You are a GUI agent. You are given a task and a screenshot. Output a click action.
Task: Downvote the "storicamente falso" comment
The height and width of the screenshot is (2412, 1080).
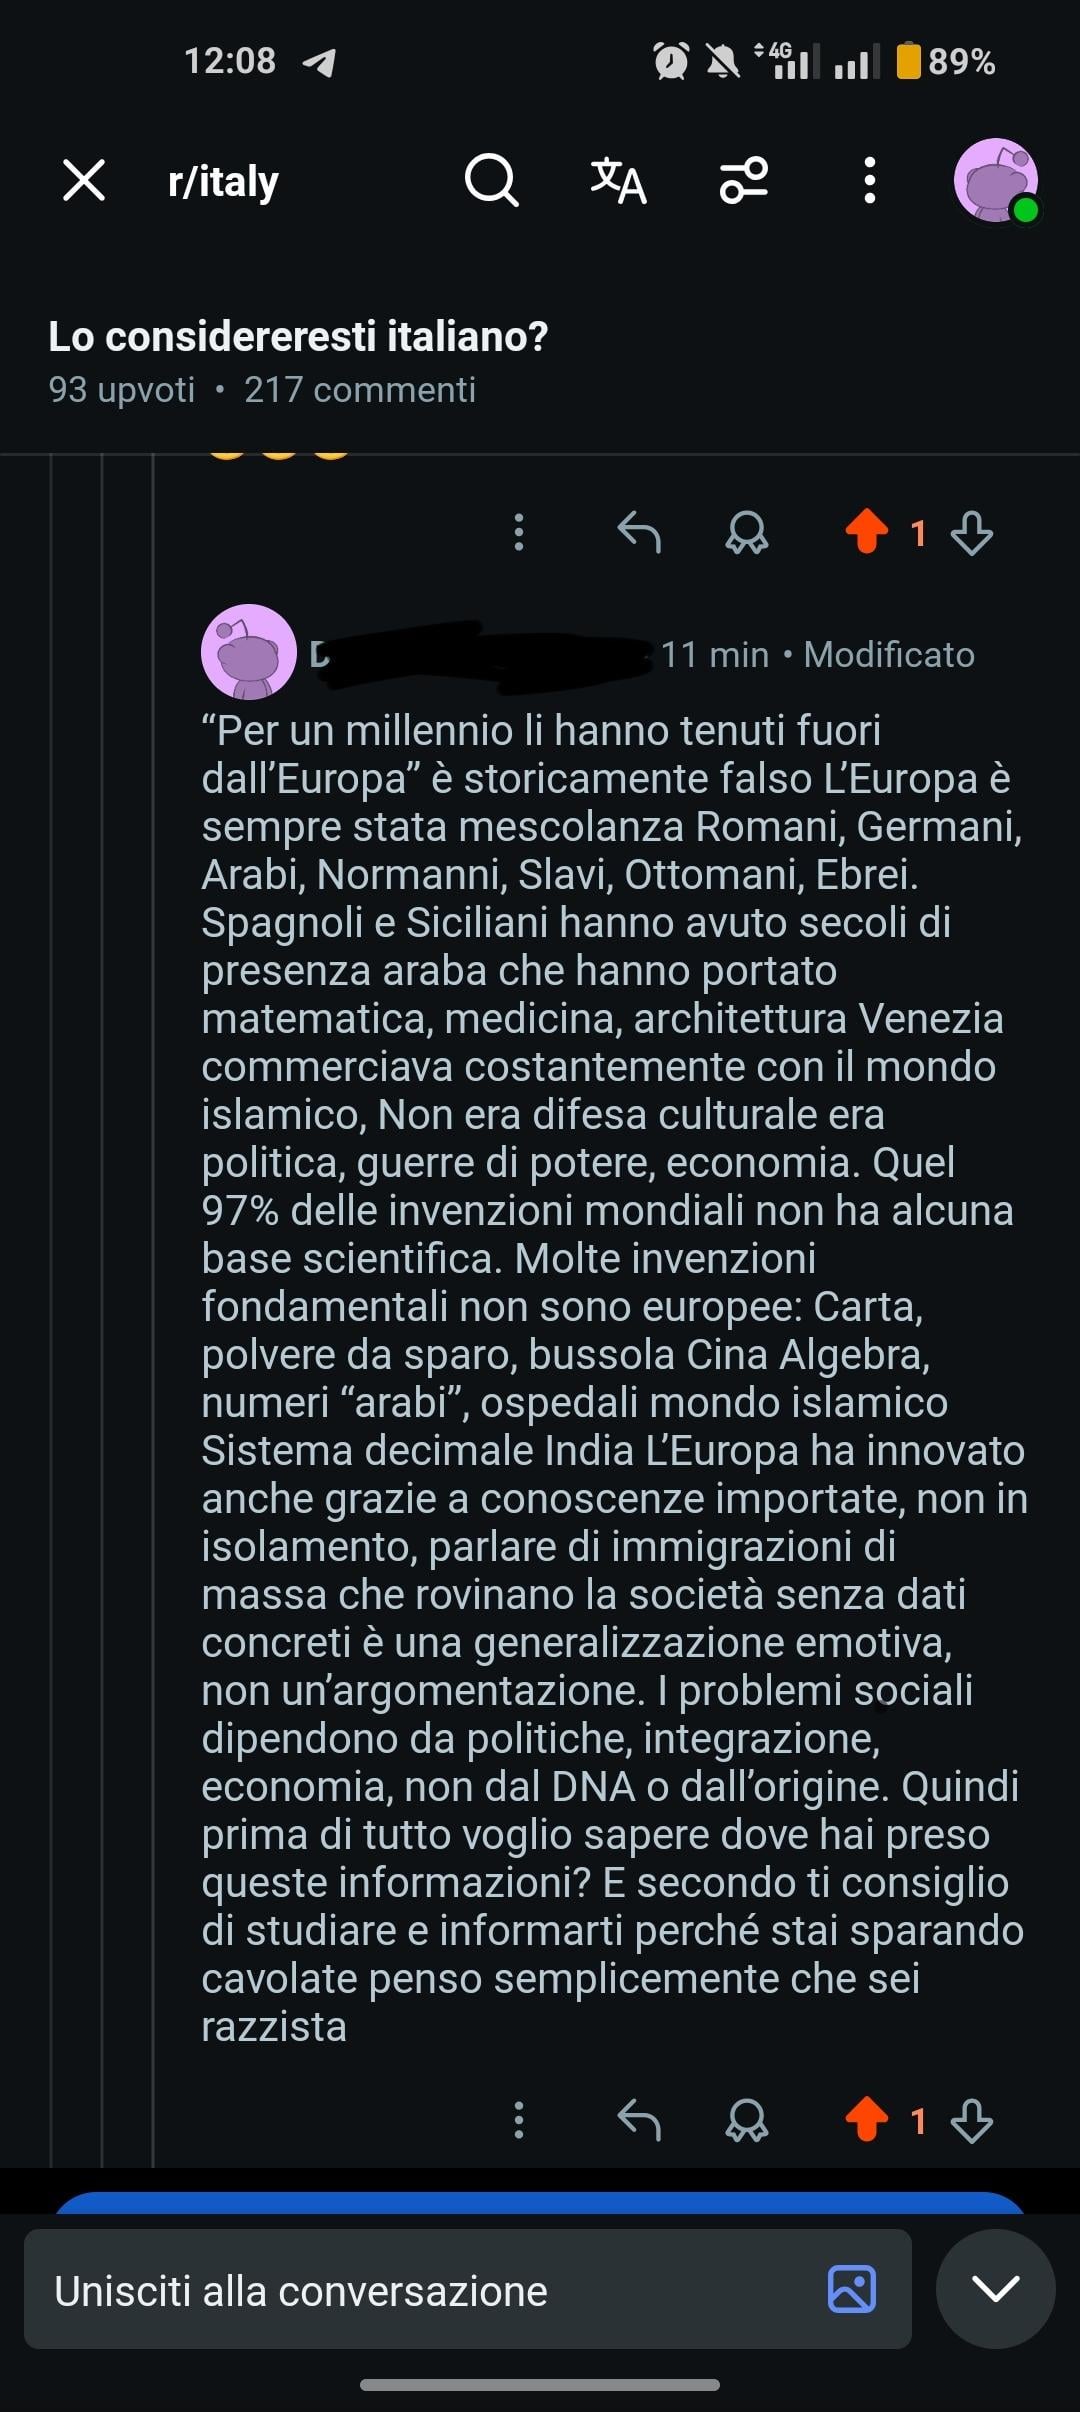point(972,2120)
